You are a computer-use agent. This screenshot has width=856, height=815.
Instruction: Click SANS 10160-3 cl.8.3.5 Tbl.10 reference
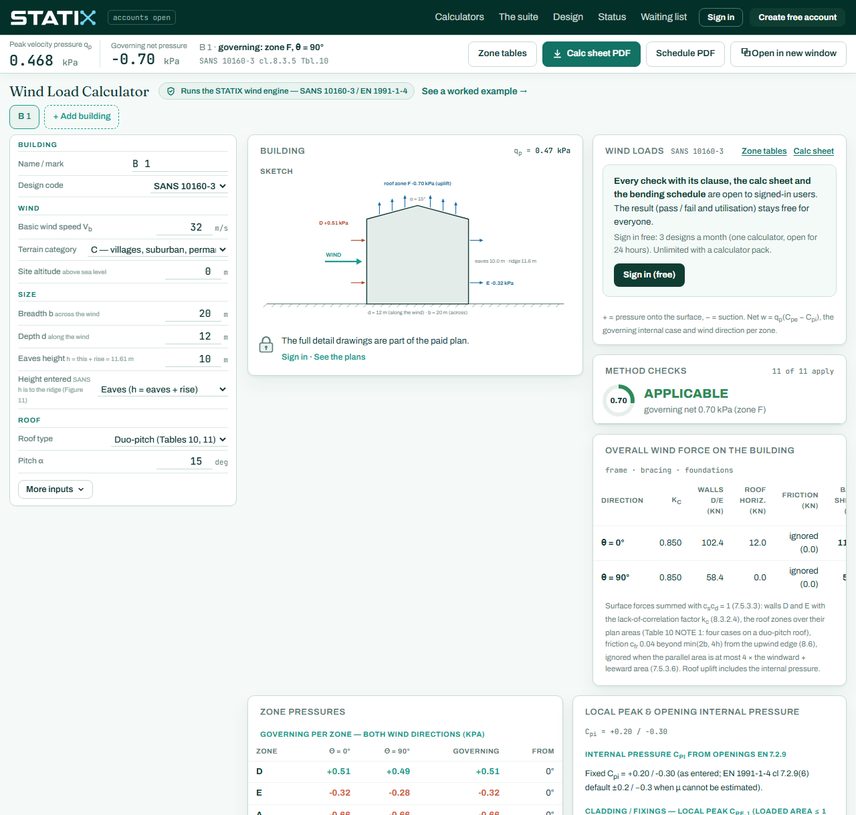pyautogui.click(x=264, y=61)
